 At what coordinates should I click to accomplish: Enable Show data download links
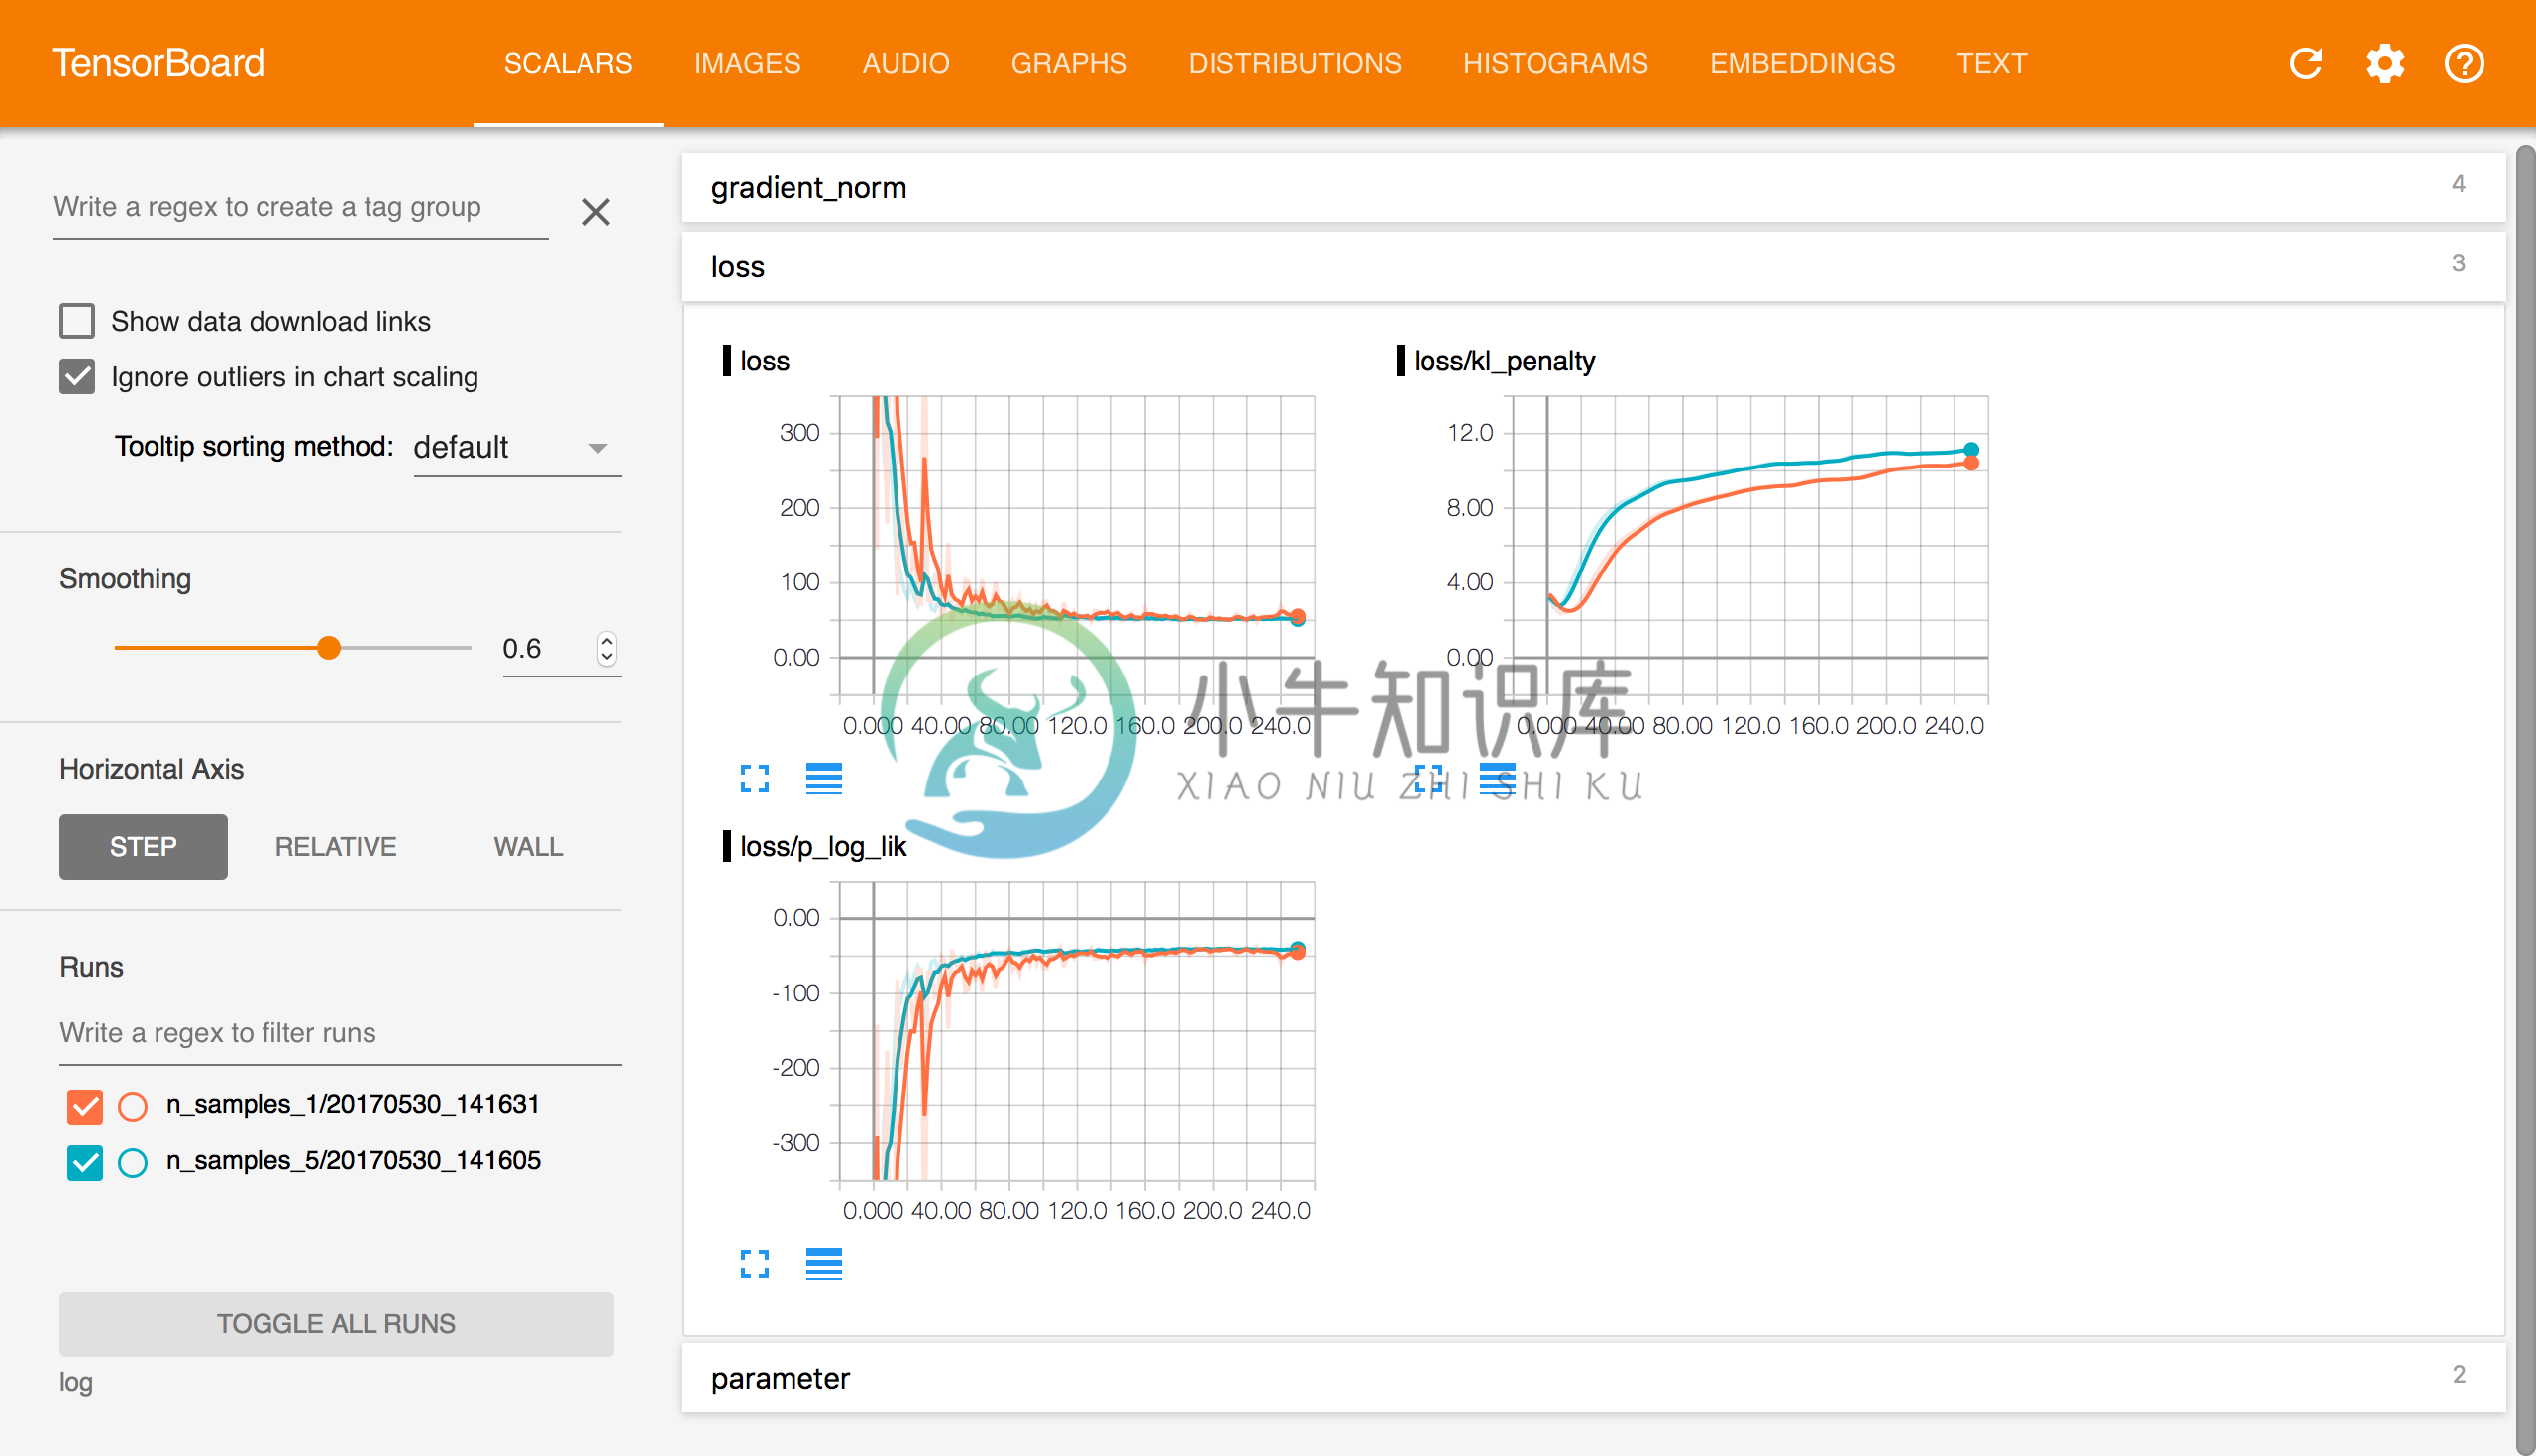tap(77, 321)
